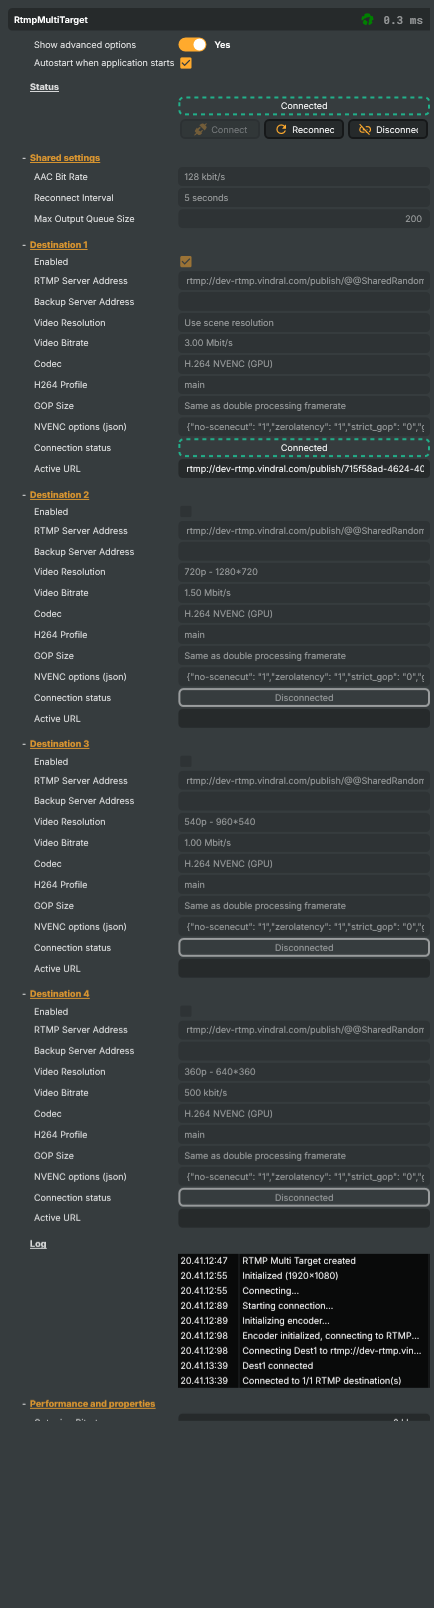This screenshot has height=1608, width=434.
Task: Toggle the Show advanced options switch
Action: 192,45
